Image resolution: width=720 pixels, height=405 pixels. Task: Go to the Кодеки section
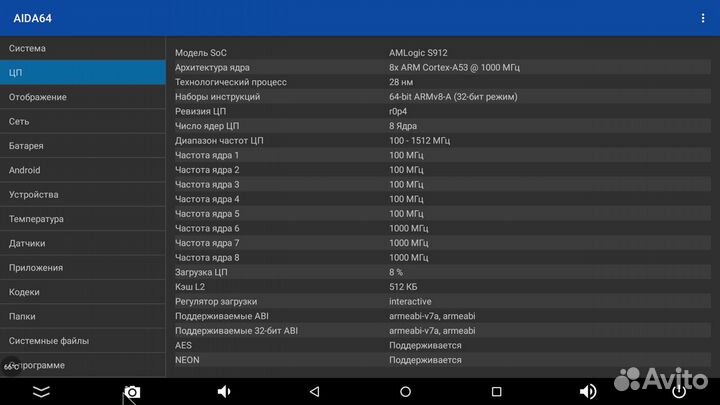point(83,292)
